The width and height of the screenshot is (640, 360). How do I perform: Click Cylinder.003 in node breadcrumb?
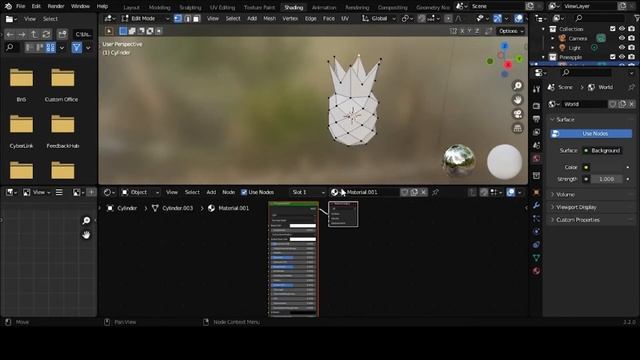(178, 208)
